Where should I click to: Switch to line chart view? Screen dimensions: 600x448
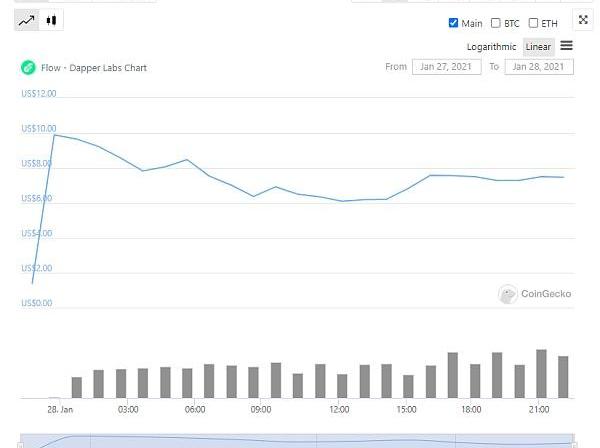click(27, 20)
